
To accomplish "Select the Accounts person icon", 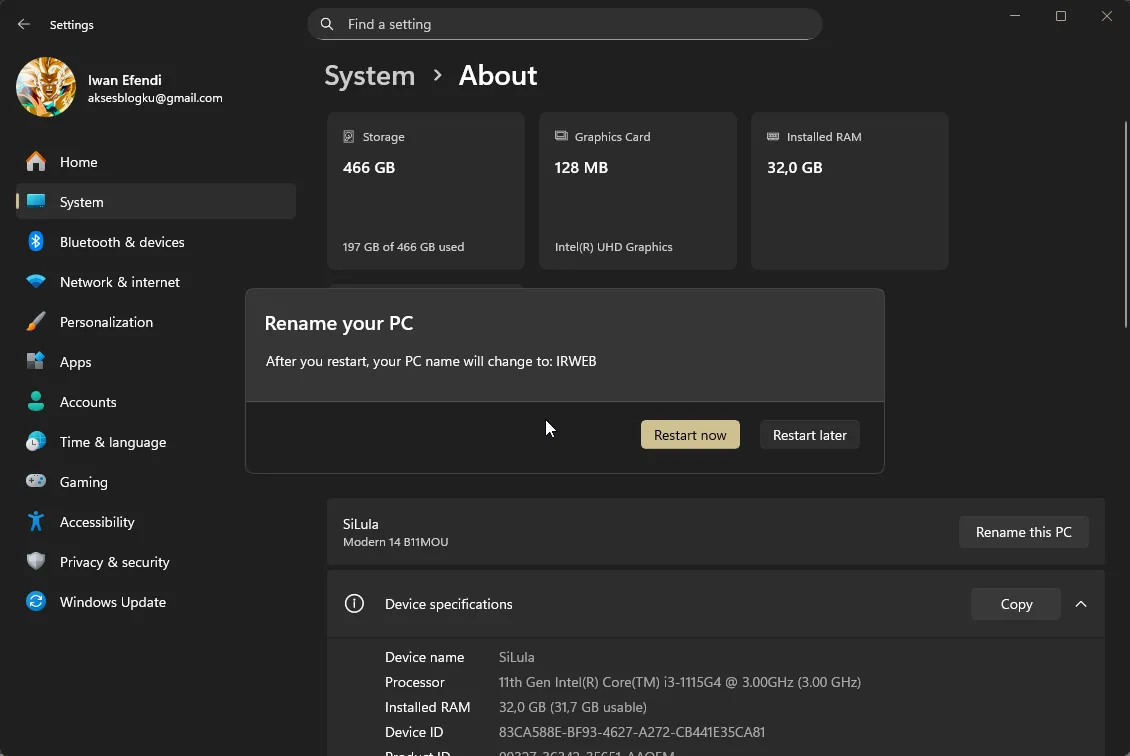I will click(34, 401).
